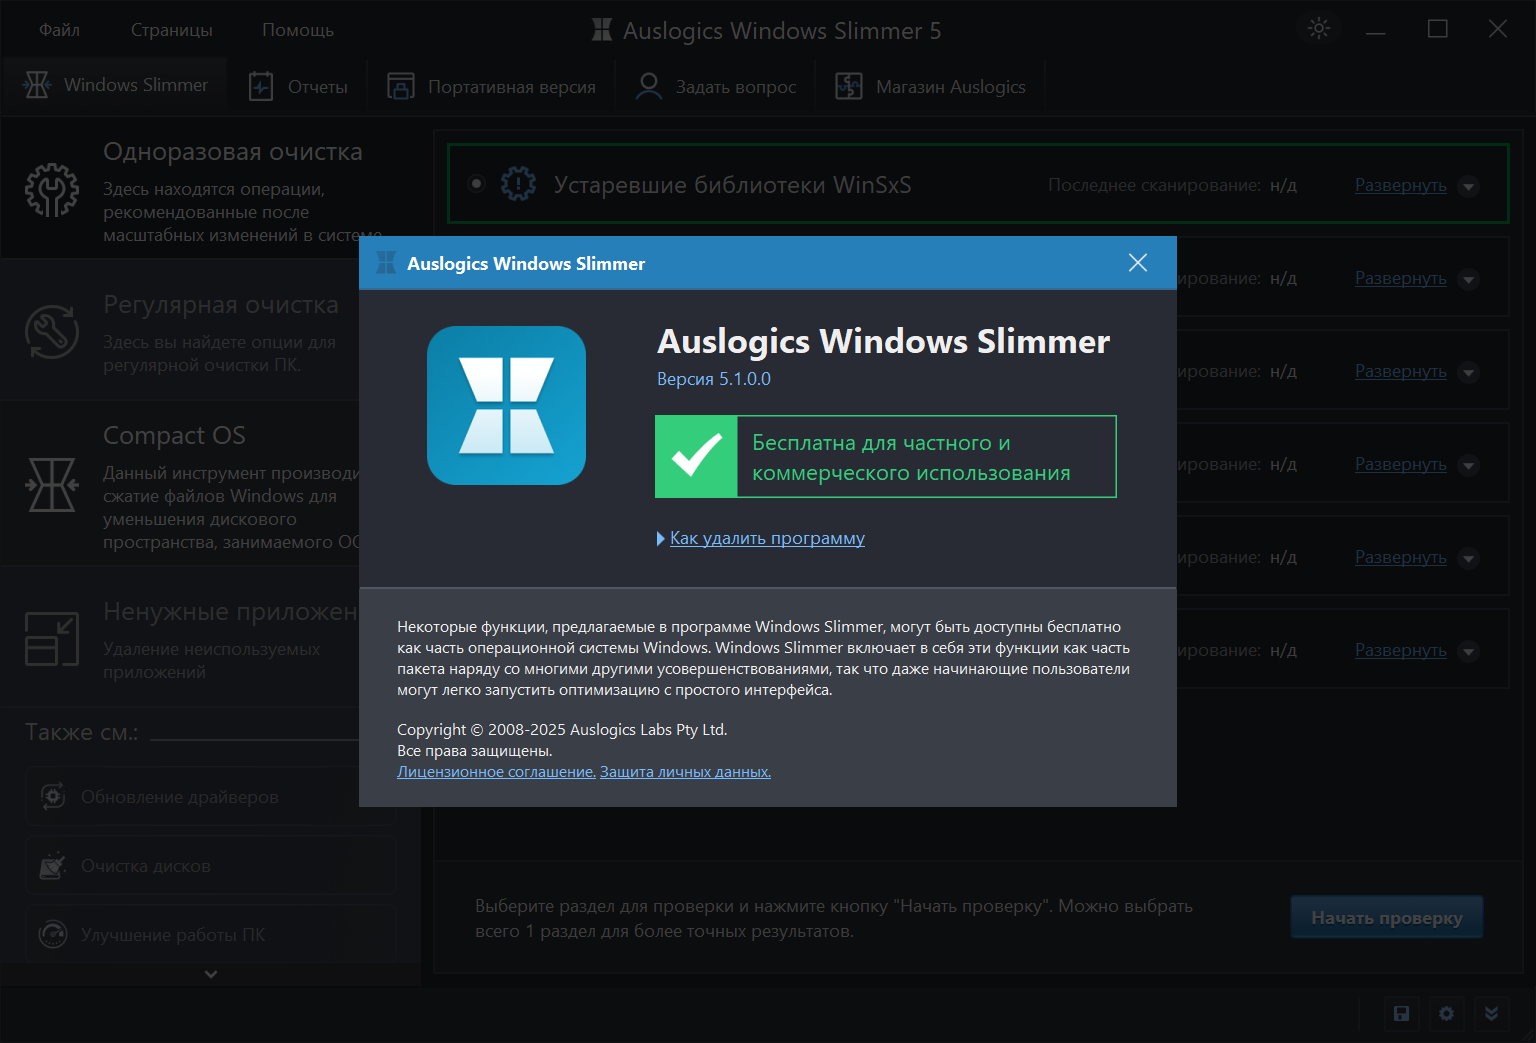
Task: Open settings gear icon in bottom bar
Action: pyautogui.click(x=1446, y=1013)
